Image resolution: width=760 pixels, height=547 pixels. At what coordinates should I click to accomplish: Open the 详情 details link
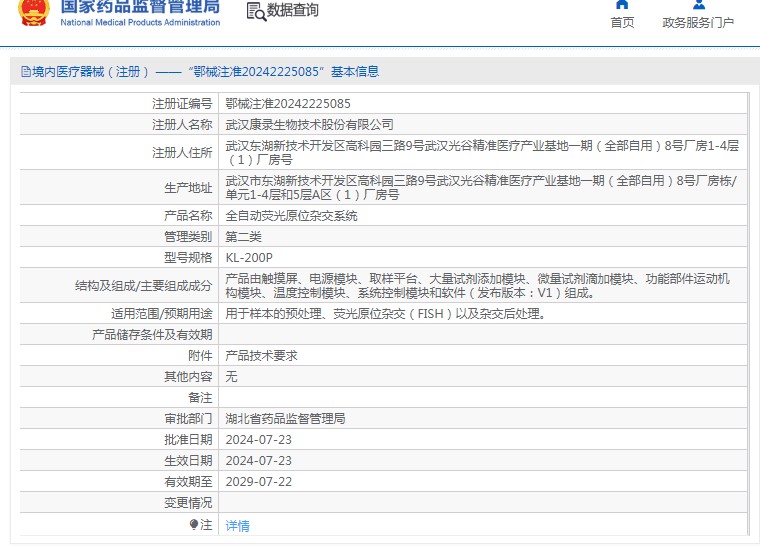pyautogui.click(x=238, y=526)
